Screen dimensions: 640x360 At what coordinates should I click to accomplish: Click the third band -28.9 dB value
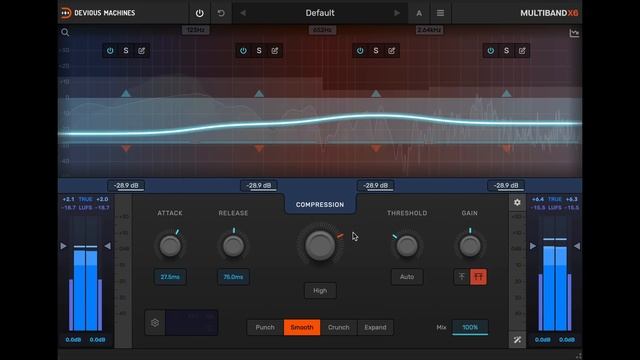(376, 185)
